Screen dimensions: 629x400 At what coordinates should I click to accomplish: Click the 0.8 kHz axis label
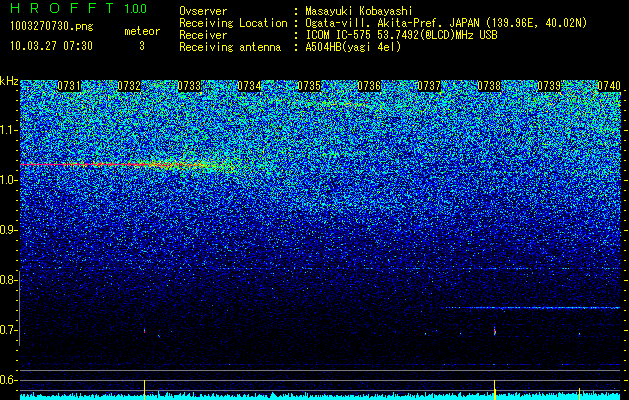click(x=7, y=280)
